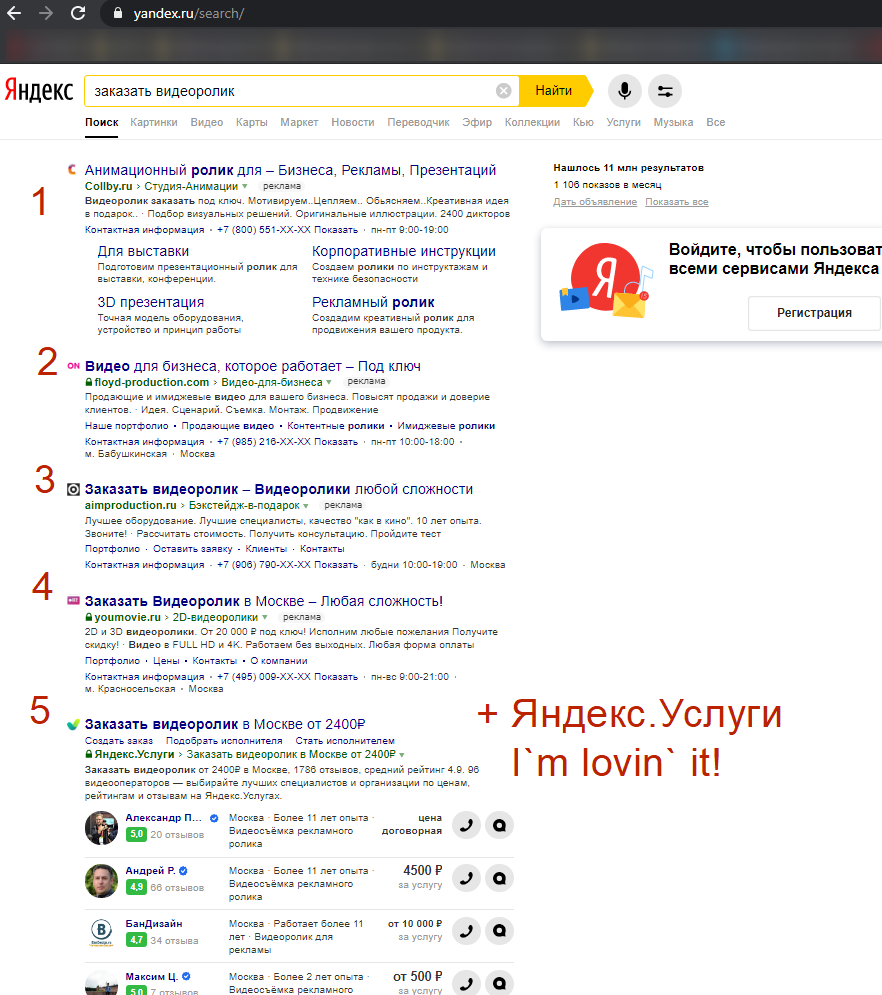This screenshot has height=995, width=882.
Task: Switch to the Переводчик tab
Action: 419,122
